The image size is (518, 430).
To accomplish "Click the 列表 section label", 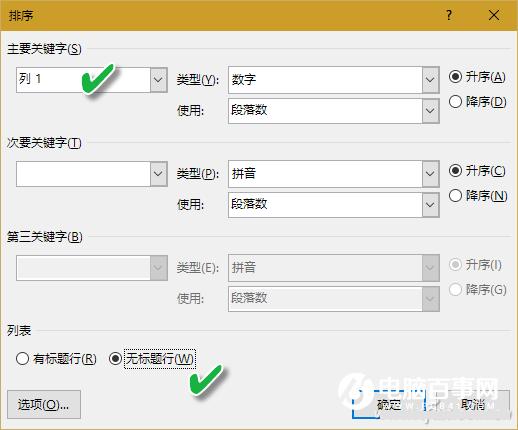I will 19,331.
